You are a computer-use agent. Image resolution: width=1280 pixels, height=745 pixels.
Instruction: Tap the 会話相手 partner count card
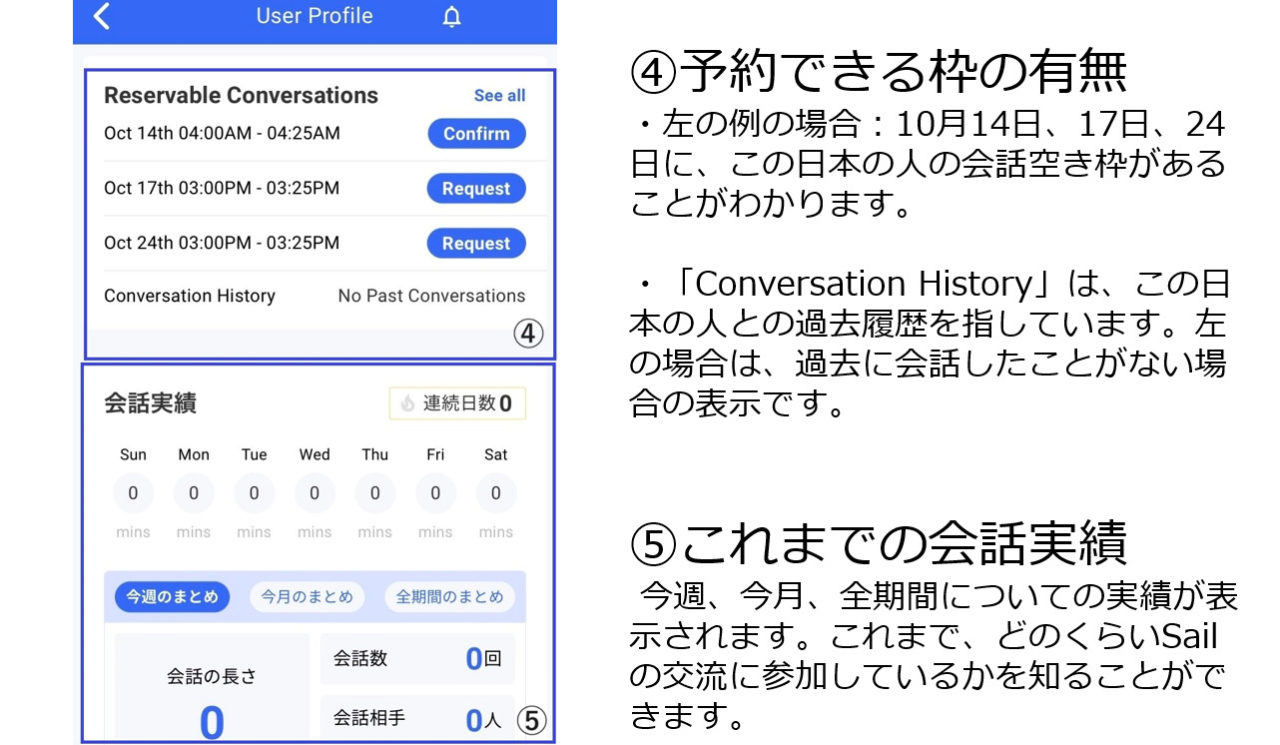[417, 718]
